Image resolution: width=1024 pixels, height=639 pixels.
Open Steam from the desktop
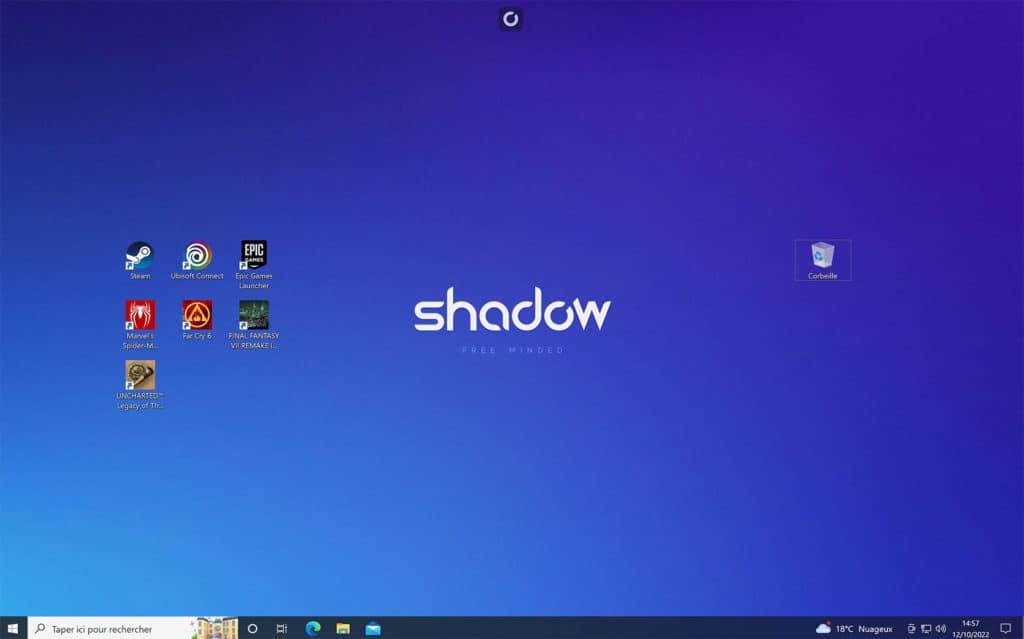tap(140, 255)
